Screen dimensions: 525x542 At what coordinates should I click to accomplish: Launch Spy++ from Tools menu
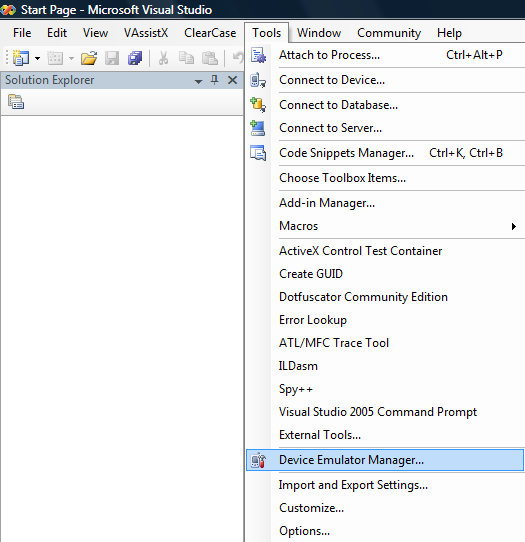tap(385, 389)
